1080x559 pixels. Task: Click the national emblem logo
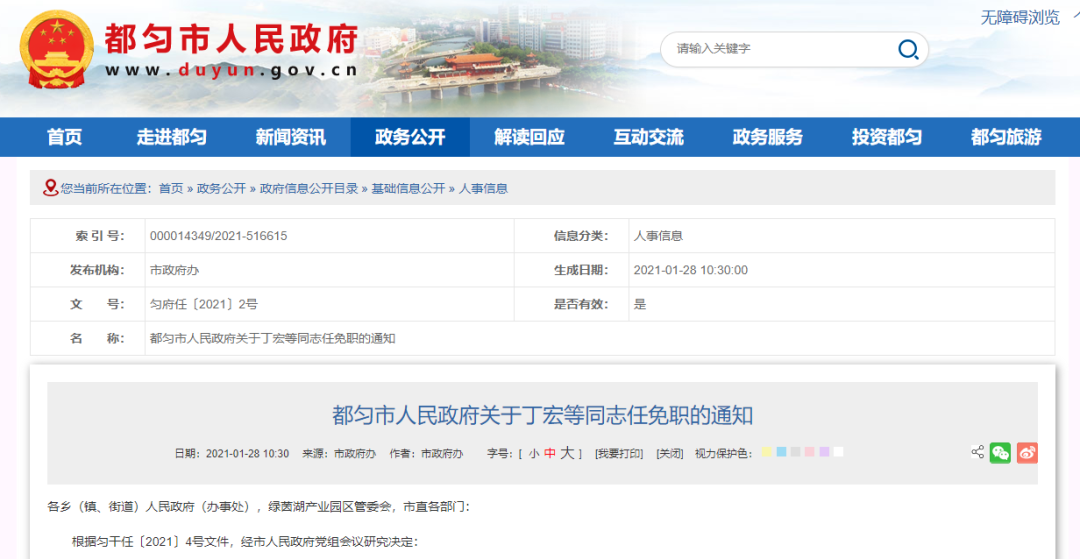click(x=56, y=50)
